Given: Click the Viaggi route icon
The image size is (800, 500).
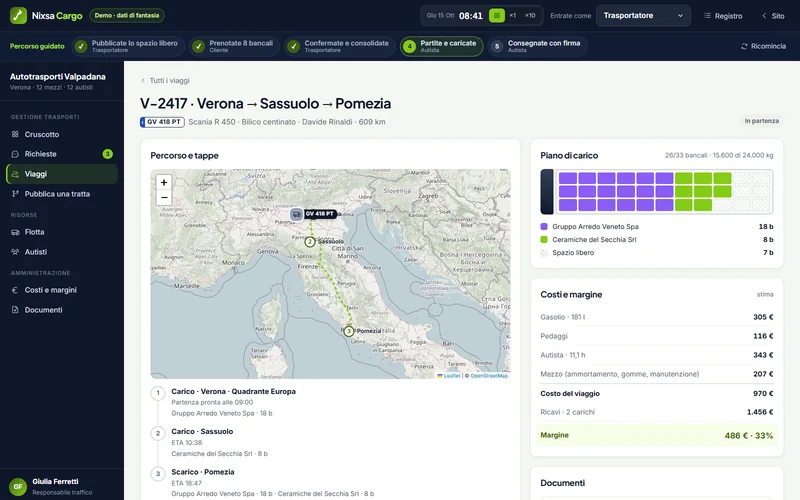Looking at the screenshot, I should [15, 174].
